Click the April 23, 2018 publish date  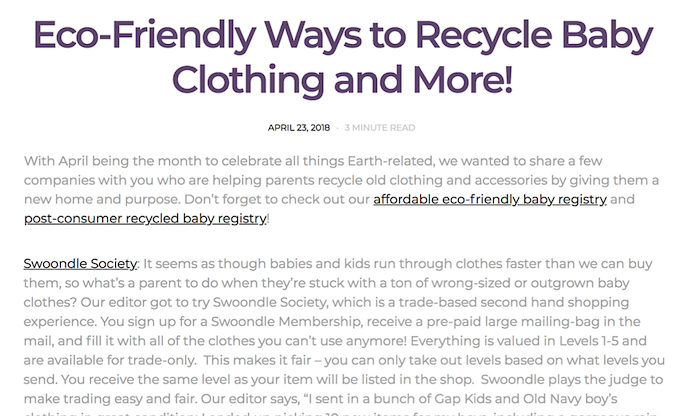point(299,128)
